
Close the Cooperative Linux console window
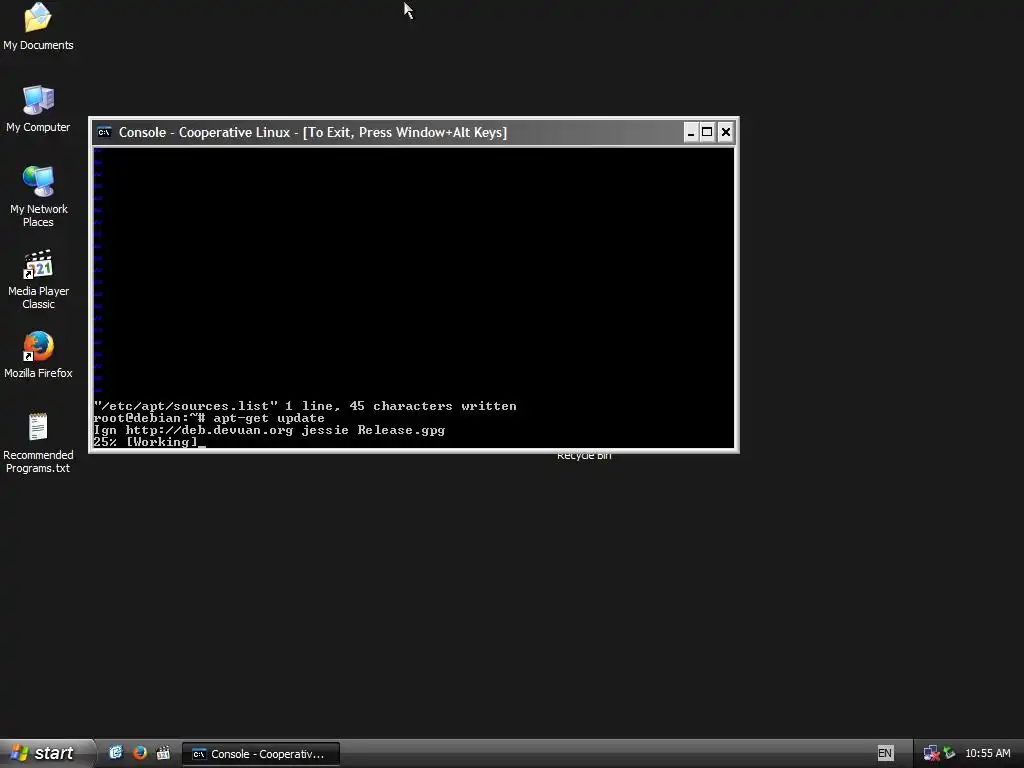click(726, 133)
